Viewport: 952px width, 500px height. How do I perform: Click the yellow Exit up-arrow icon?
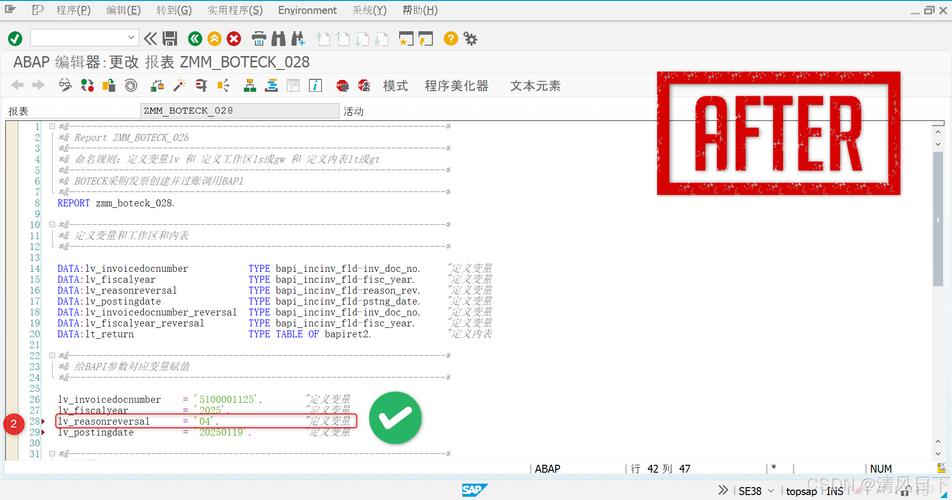[x=214, y=39]
